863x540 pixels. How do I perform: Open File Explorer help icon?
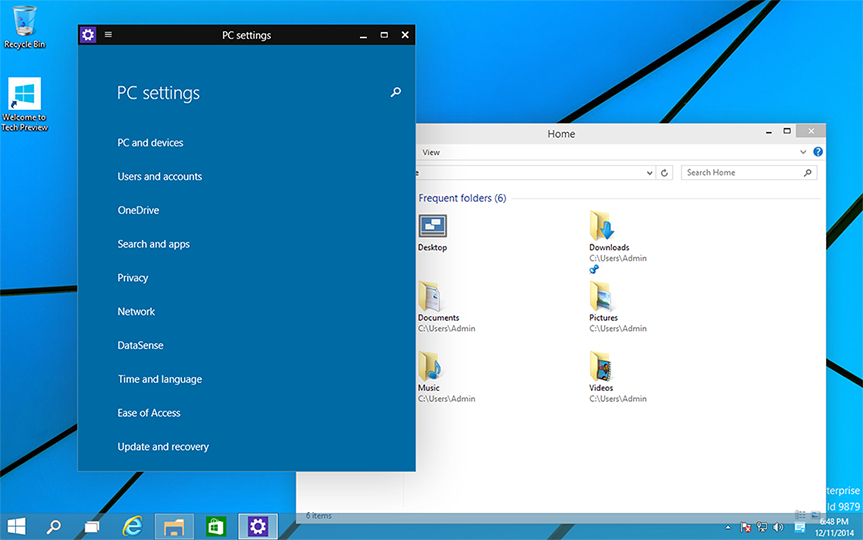(818, 152)
